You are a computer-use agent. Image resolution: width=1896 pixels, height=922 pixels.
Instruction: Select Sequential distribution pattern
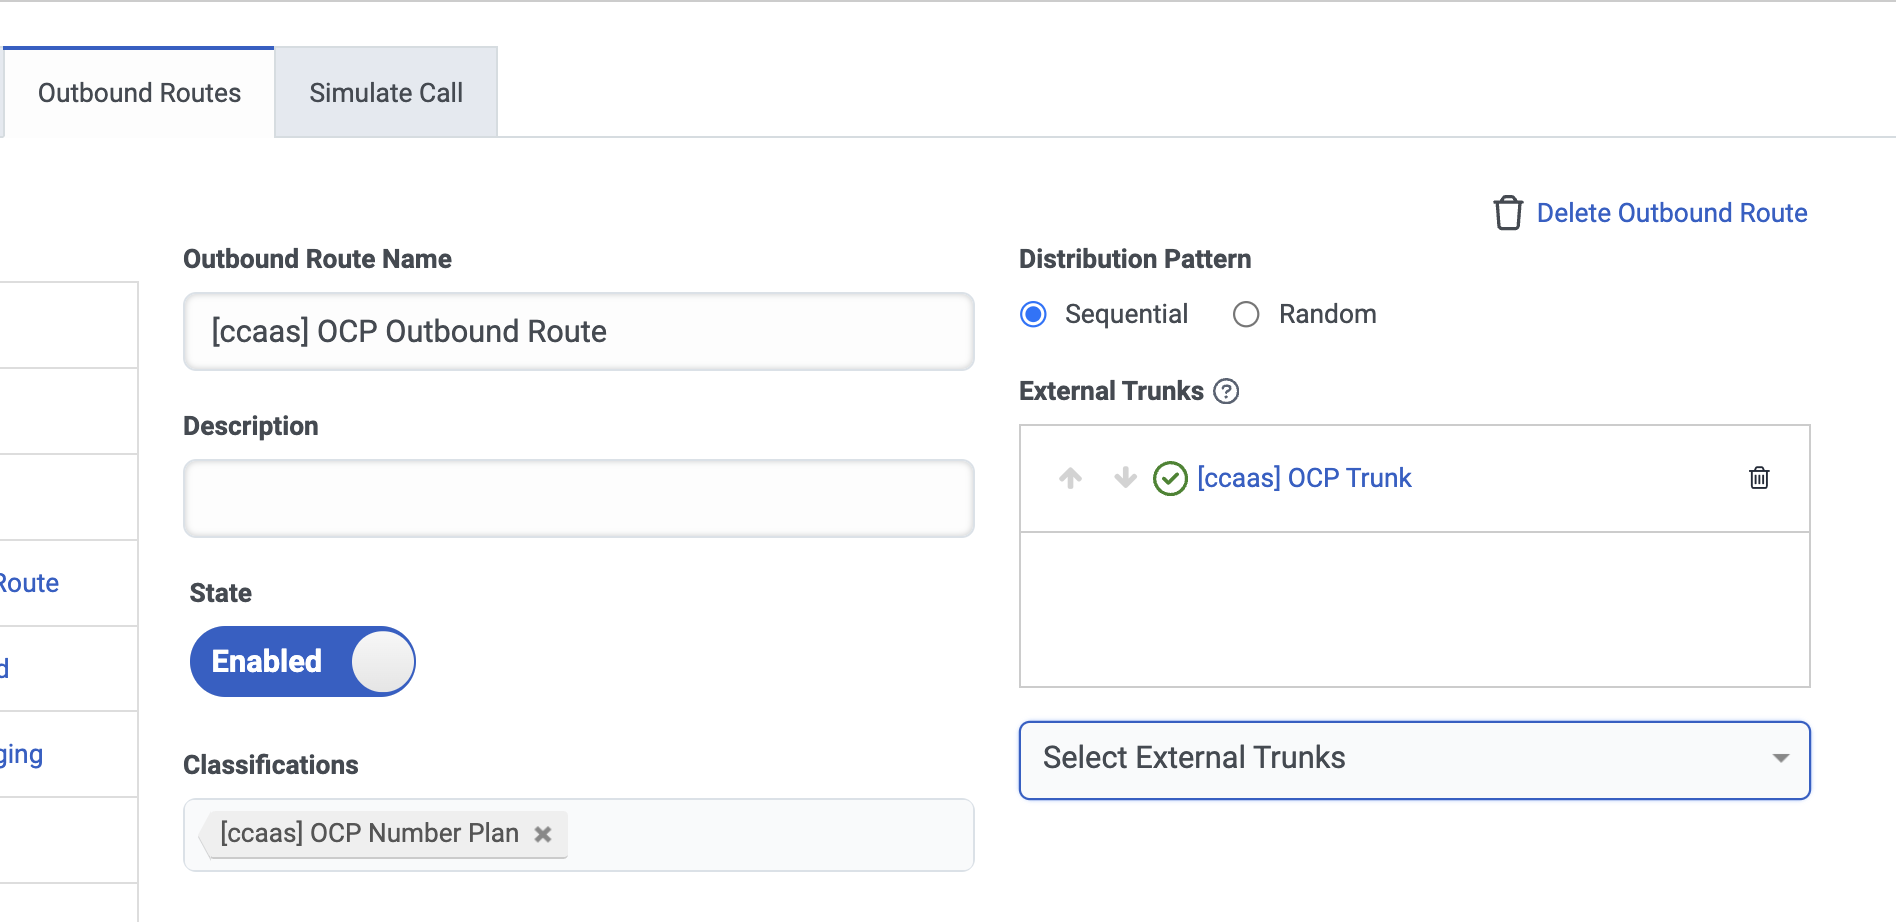coord(1033,315)
